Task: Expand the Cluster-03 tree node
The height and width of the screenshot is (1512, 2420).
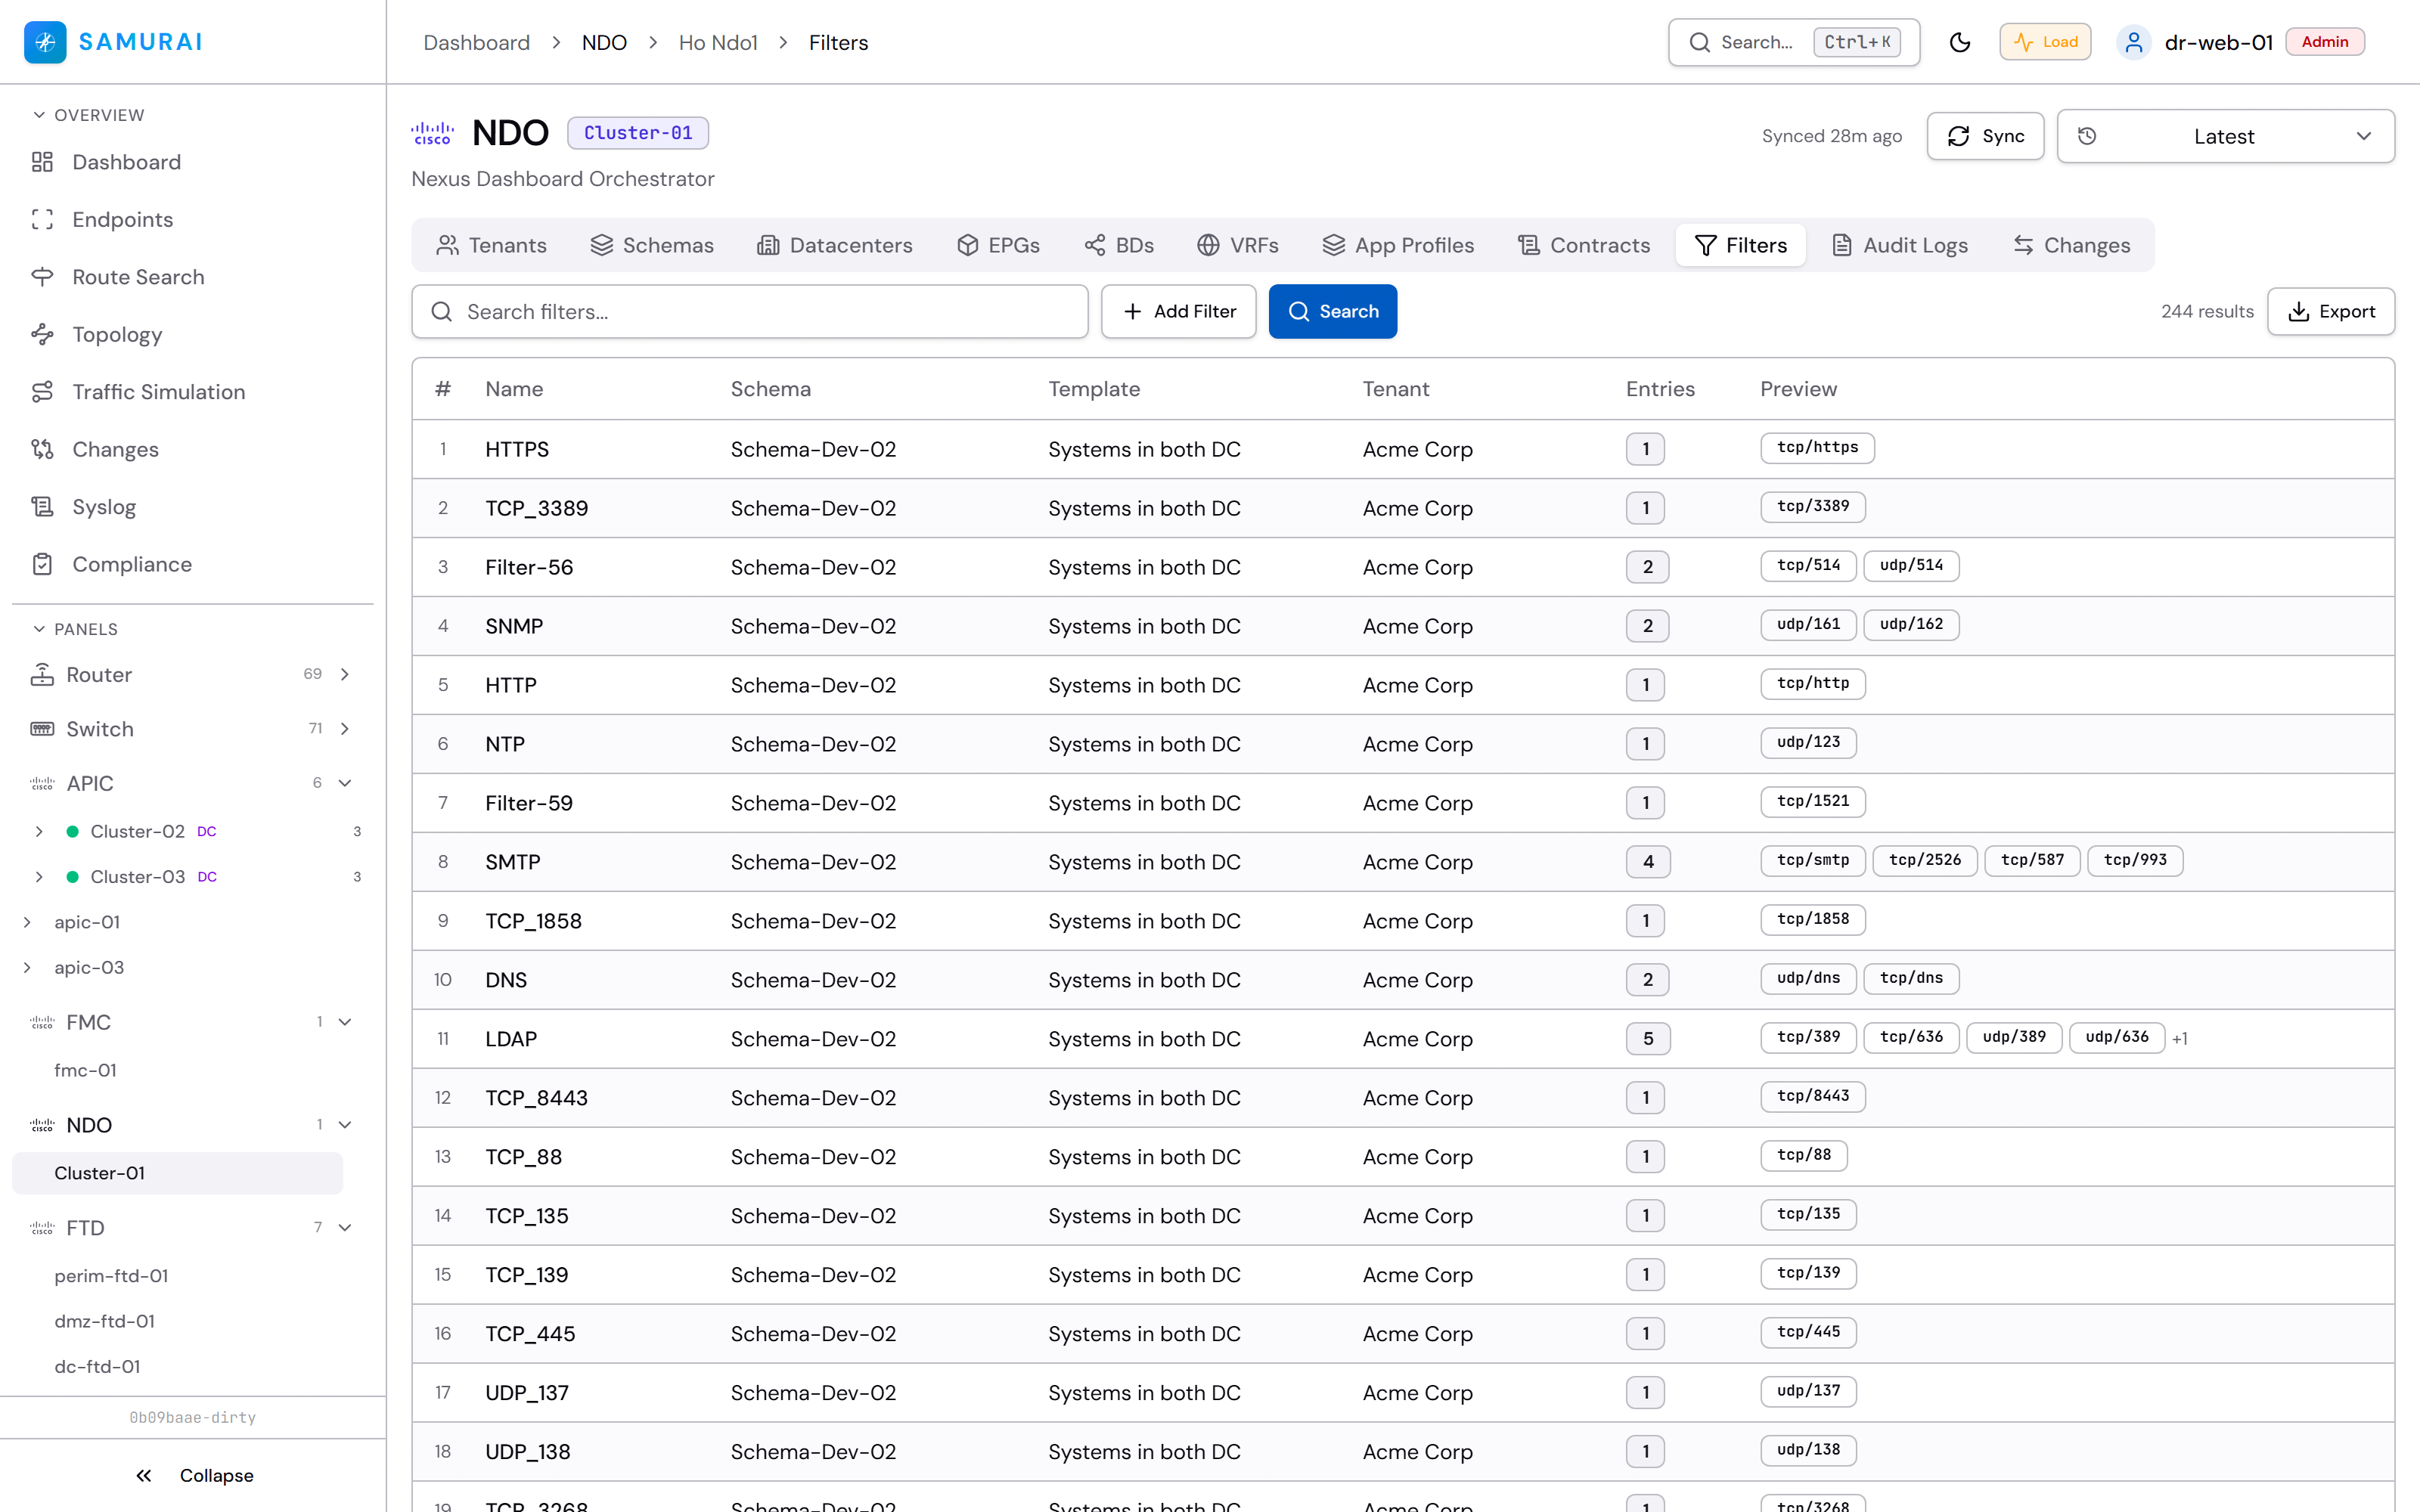Action: (39, 877)
